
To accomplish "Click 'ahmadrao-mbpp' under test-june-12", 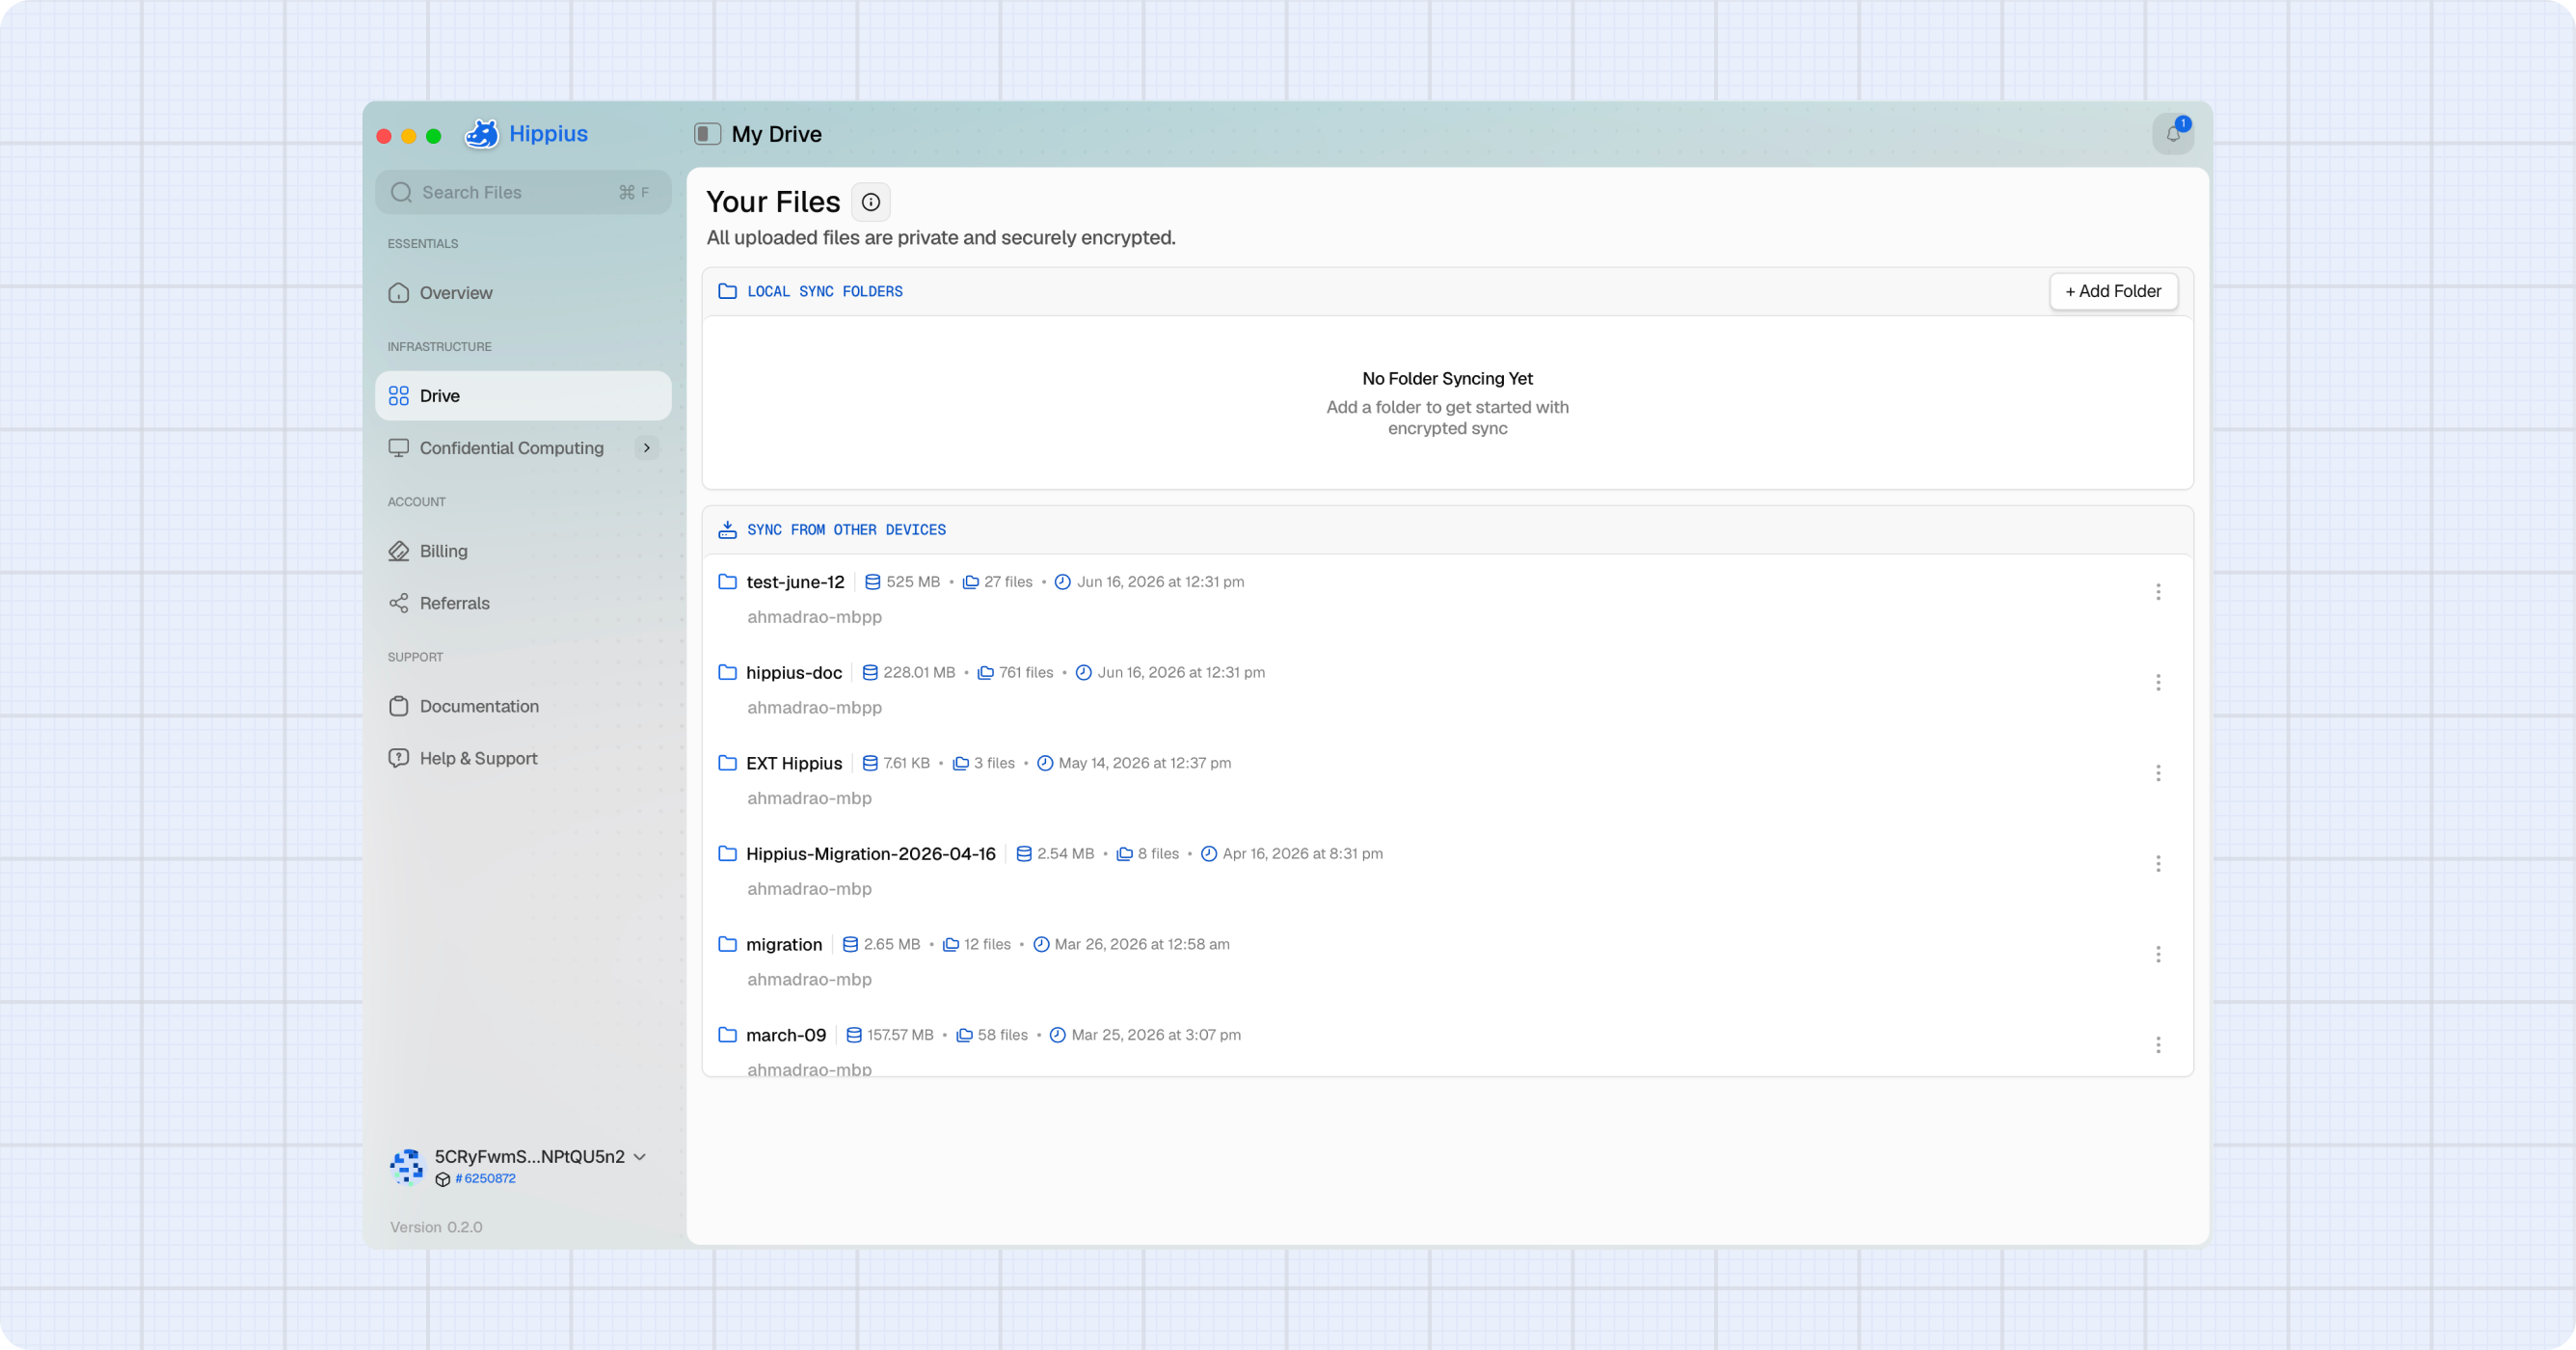I will coord(814,617).
